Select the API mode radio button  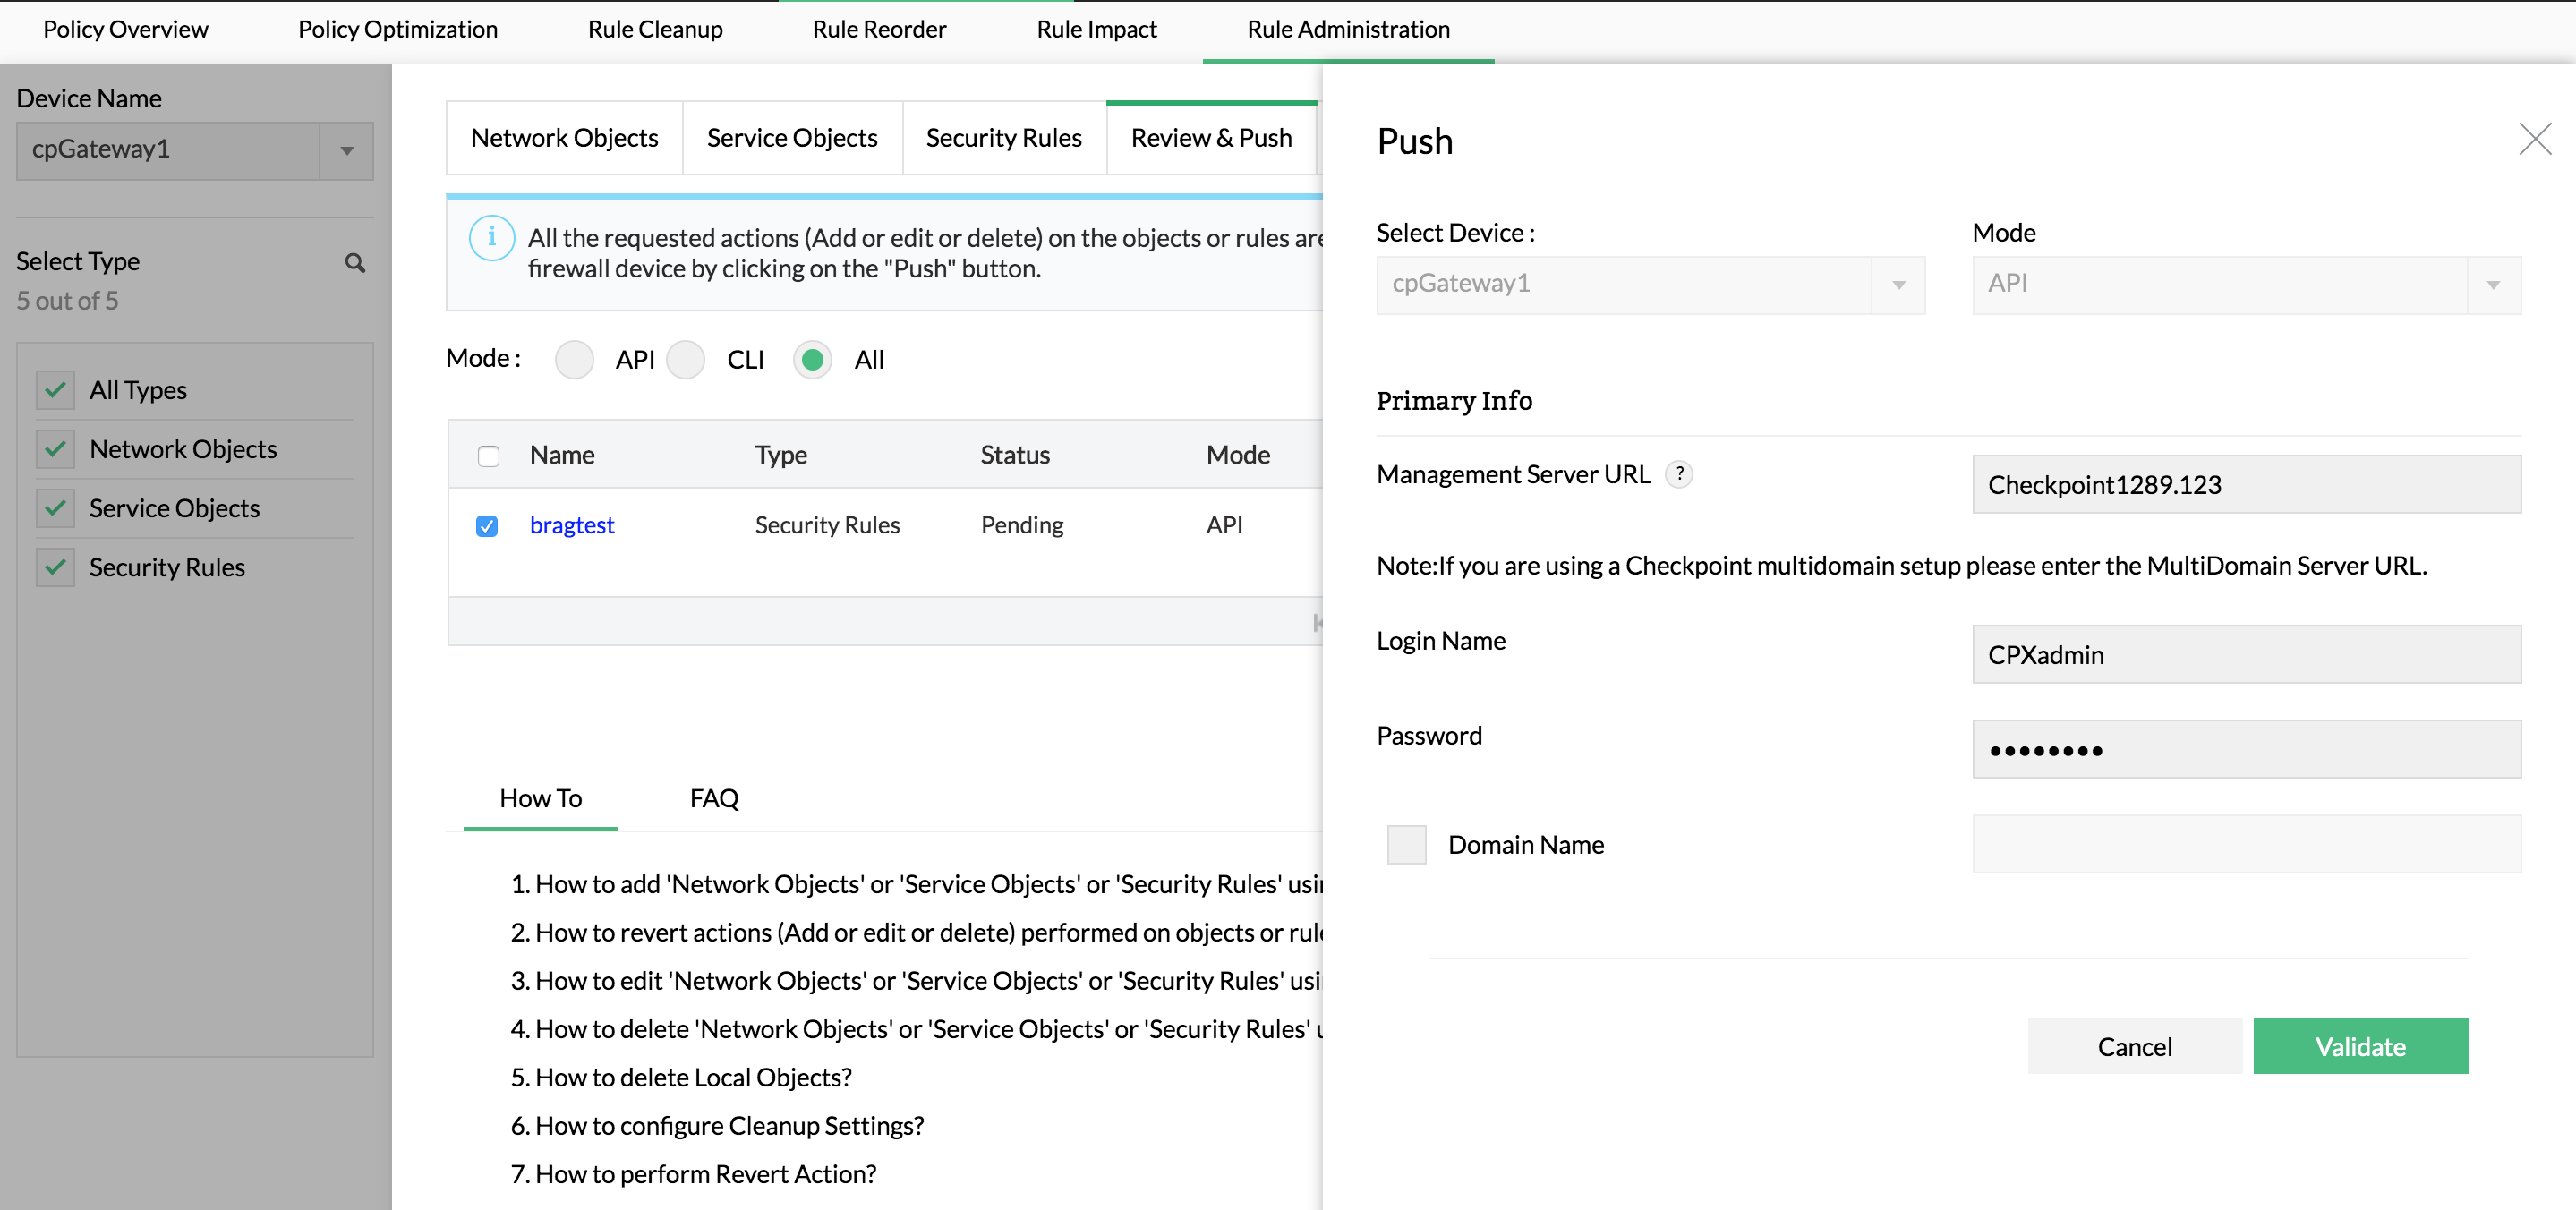pyautogui.click(x=574, y=360)
